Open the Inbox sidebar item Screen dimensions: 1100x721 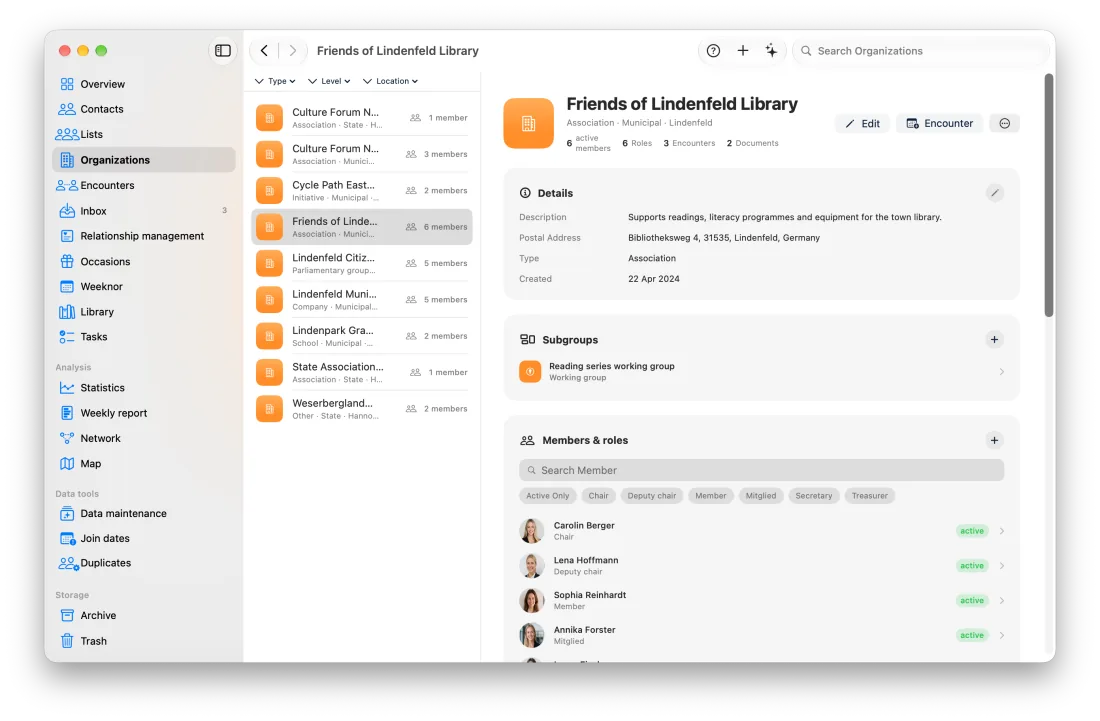(x=144, y=211)
